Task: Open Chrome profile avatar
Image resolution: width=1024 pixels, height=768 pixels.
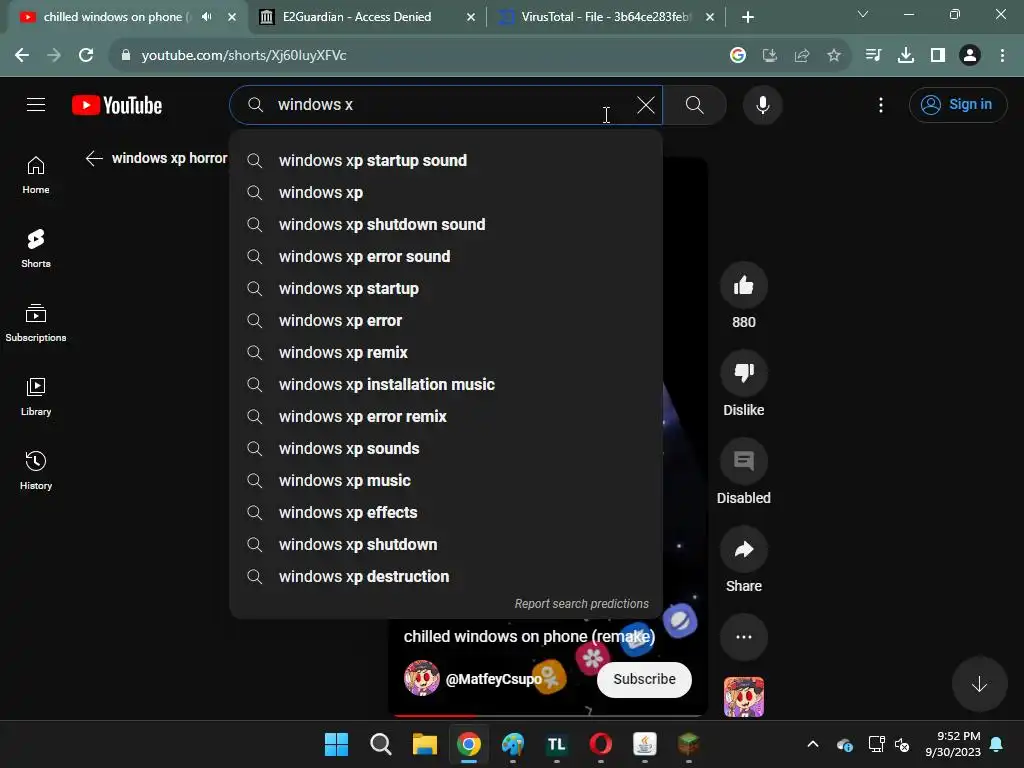Action: 969,55
